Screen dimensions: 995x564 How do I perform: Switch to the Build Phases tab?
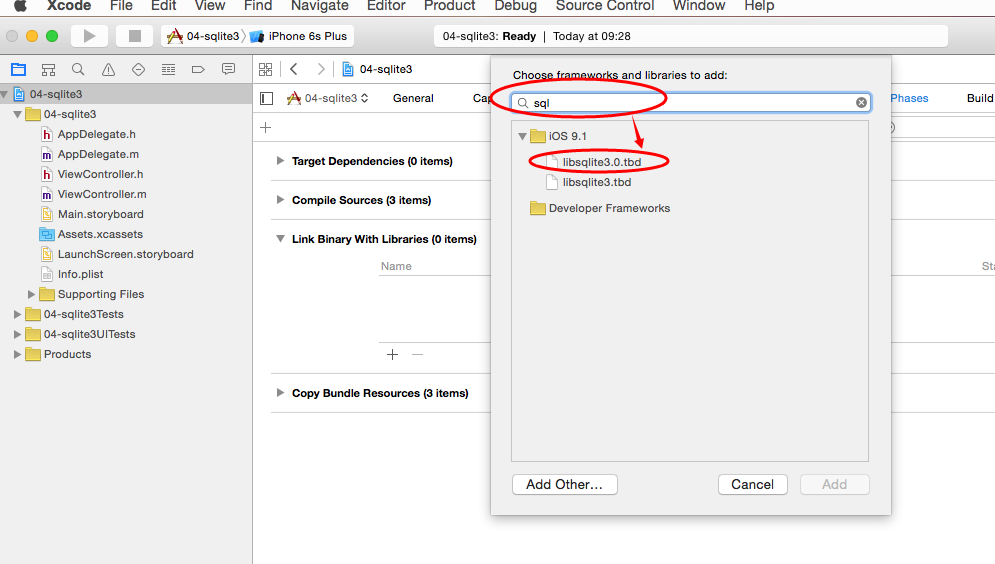tap(909, 98)
